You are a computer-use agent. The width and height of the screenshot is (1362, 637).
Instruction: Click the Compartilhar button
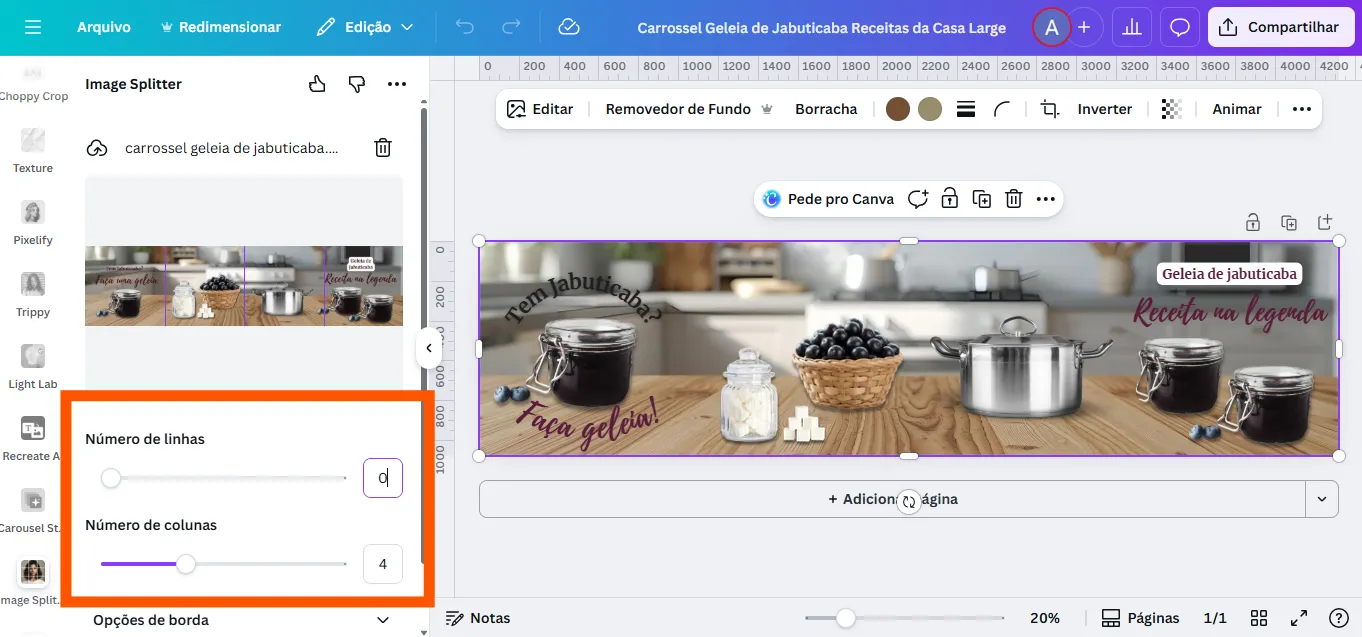point(1279,27)
